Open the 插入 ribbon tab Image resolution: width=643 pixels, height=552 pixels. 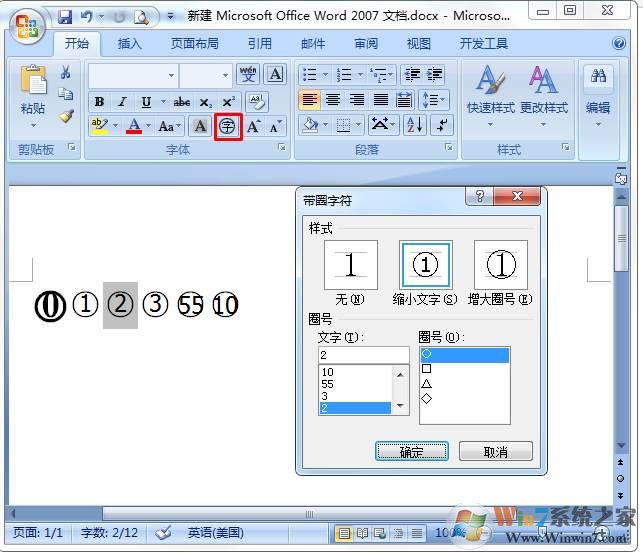tap(130, 43)
